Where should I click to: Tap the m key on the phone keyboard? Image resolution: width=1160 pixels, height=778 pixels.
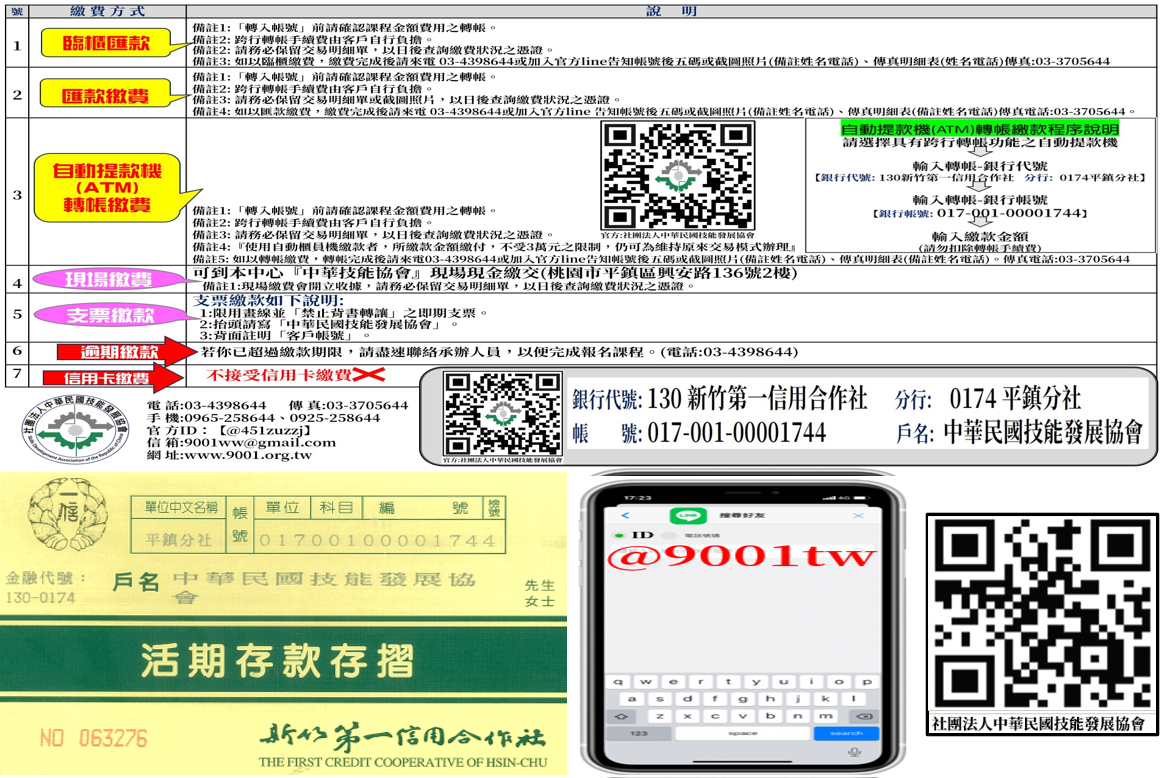[826, 716]
